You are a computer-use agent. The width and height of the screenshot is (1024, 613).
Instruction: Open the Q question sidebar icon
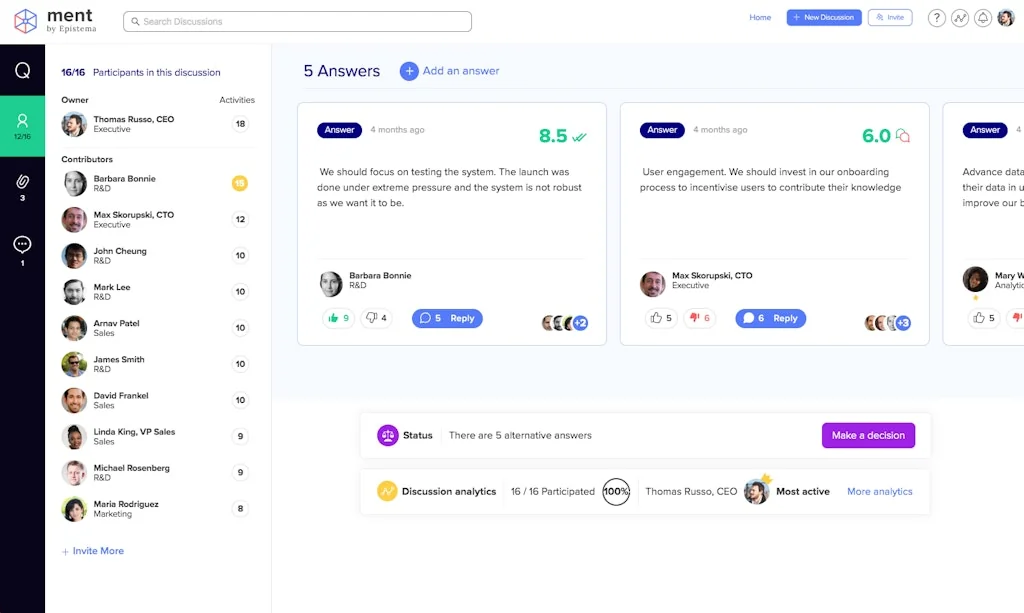22,70
